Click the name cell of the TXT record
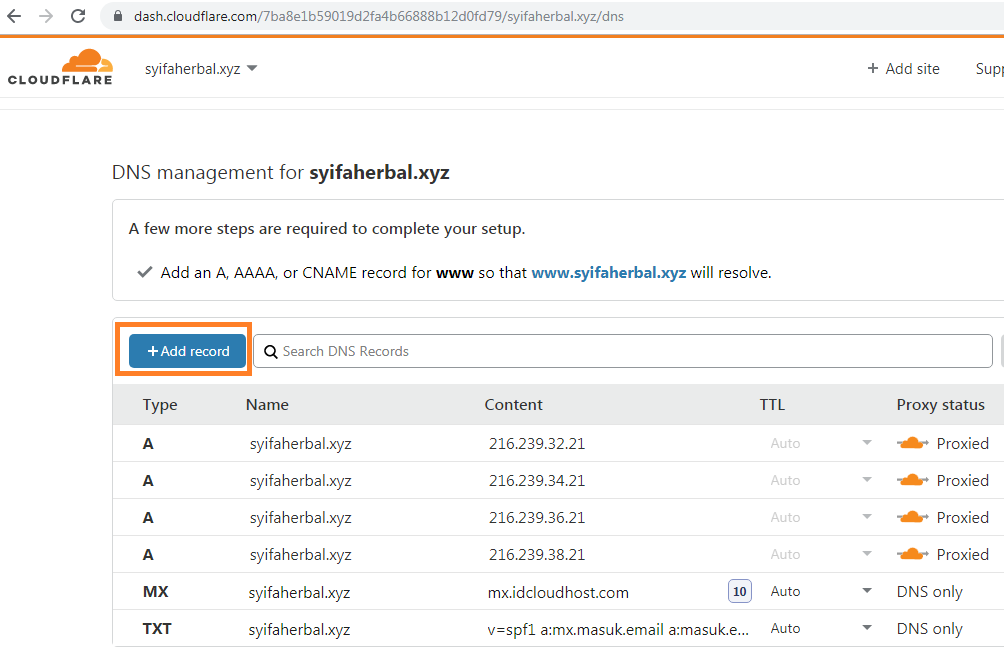The image size is (1004, 651). [300, 630]
